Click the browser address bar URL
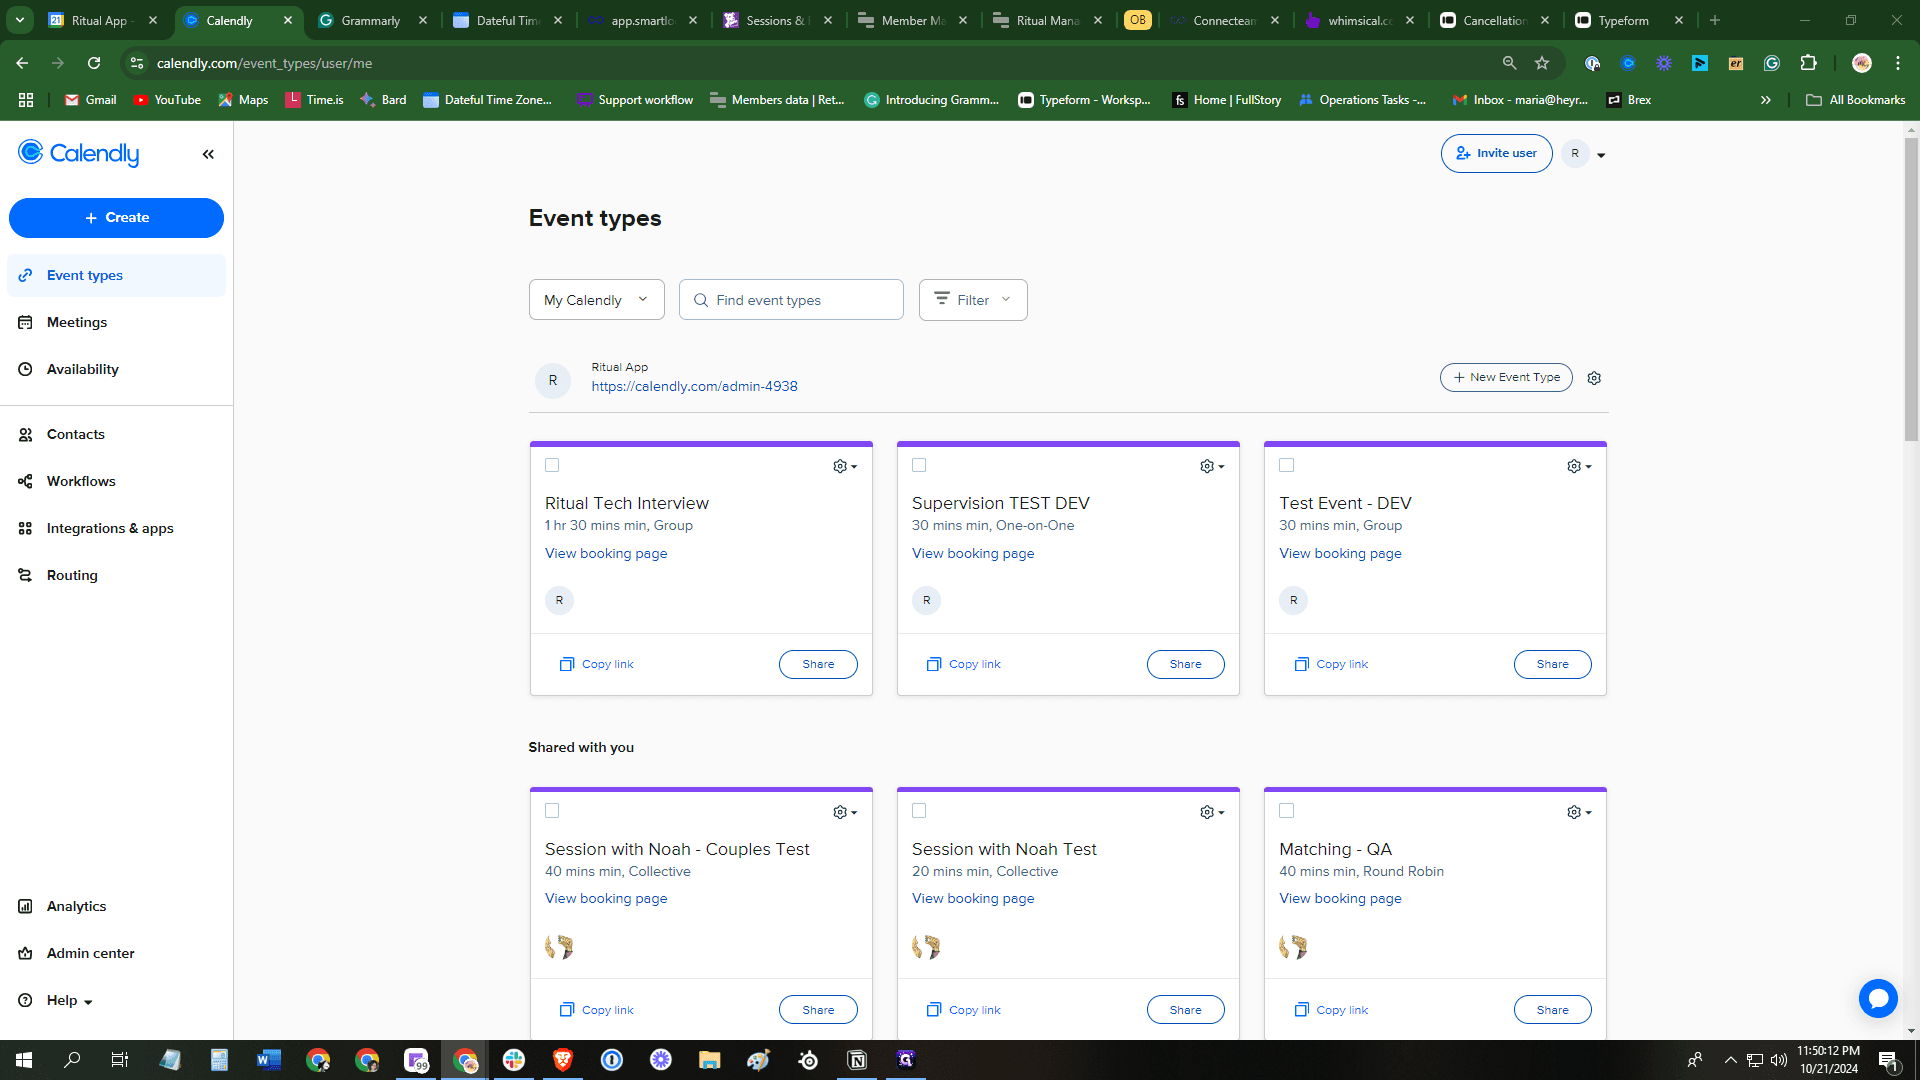Viewport: 1920px width, 1080px height. point(264,63)
